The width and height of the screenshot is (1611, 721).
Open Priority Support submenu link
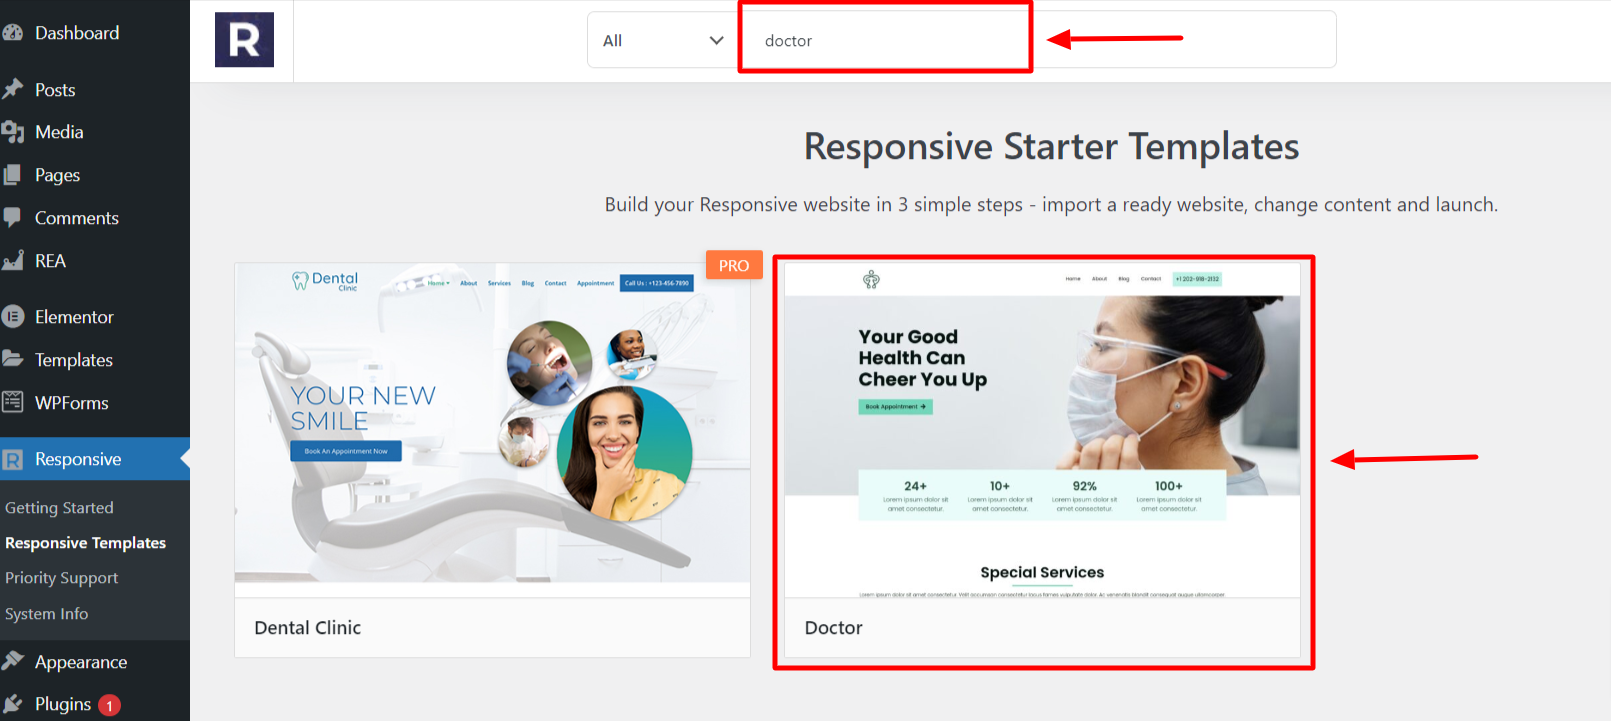coord(61,578)
